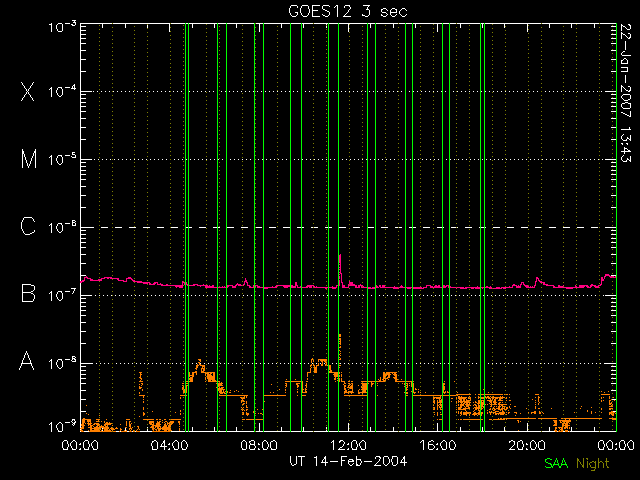
Task: Click the 20:00 time axis label
Action: (527, 445)
